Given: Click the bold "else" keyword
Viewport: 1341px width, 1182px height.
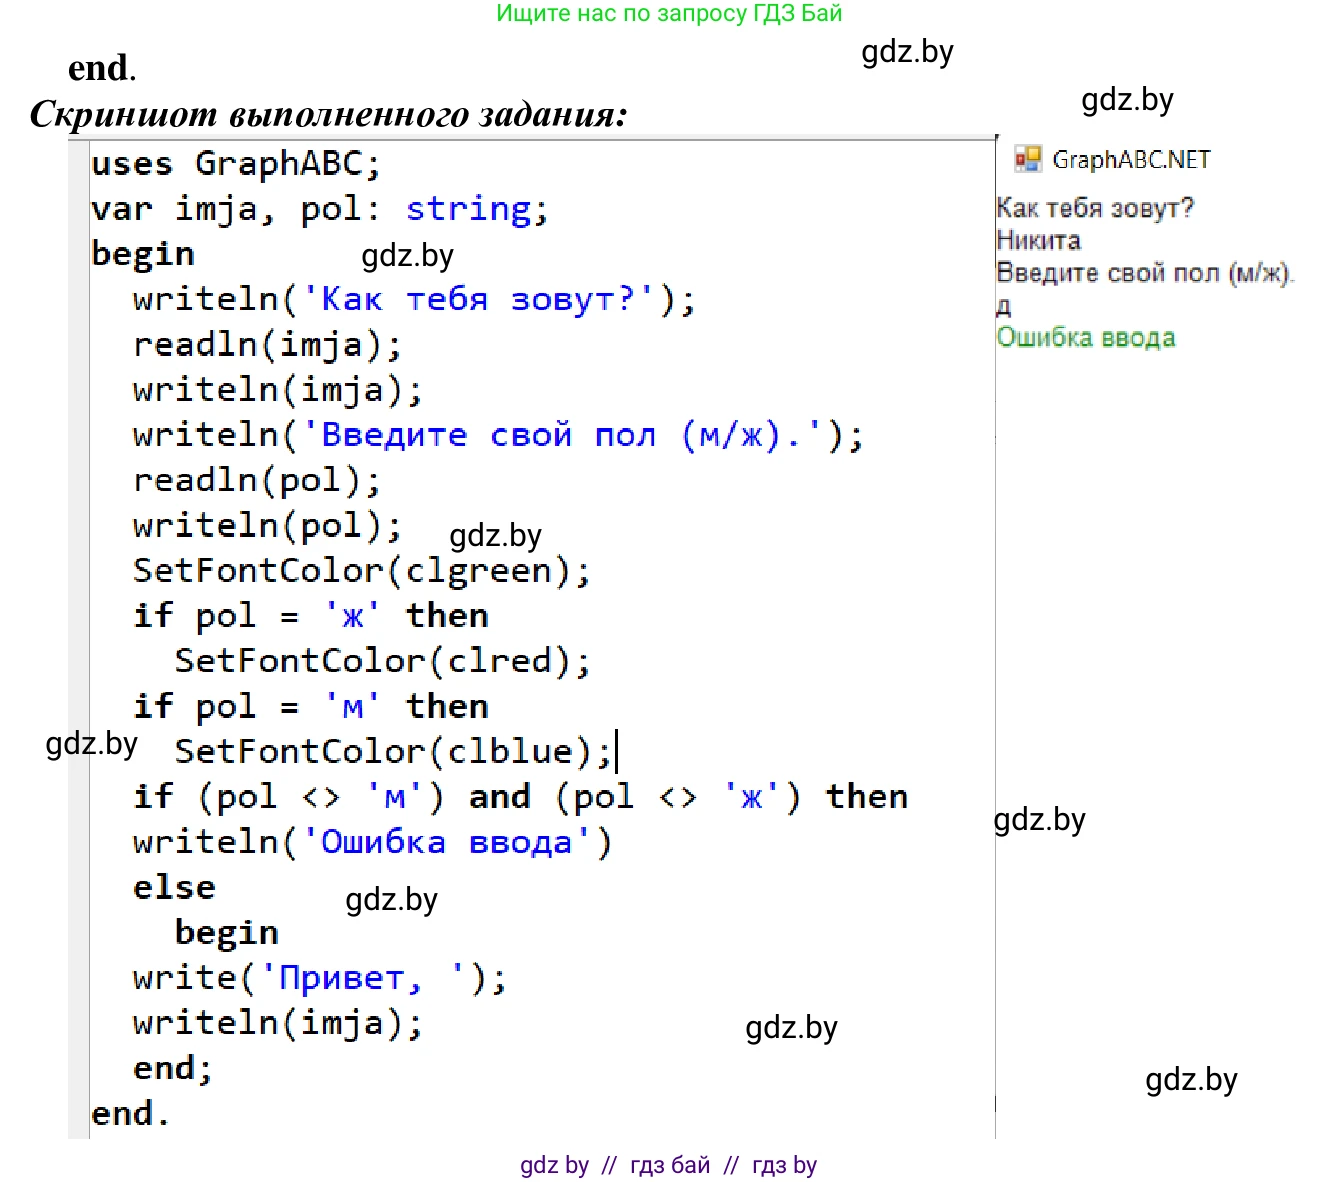Looking at the screenshot, I should [174, 888].
